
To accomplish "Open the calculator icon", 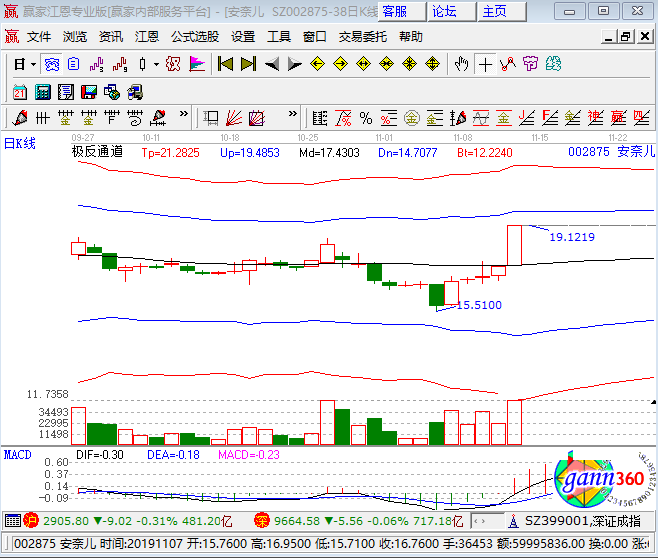I will pyautogui.click(x=43, y=92).
